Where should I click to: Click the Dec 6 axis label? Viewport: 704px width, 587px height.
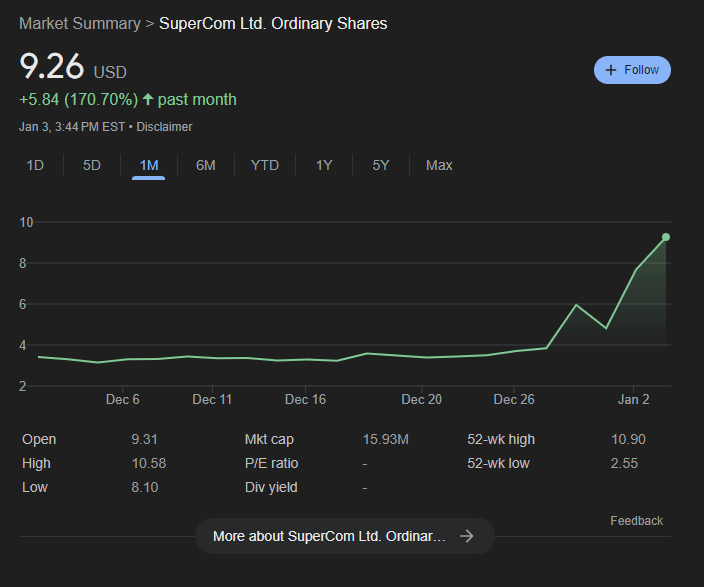click(123, 399)
